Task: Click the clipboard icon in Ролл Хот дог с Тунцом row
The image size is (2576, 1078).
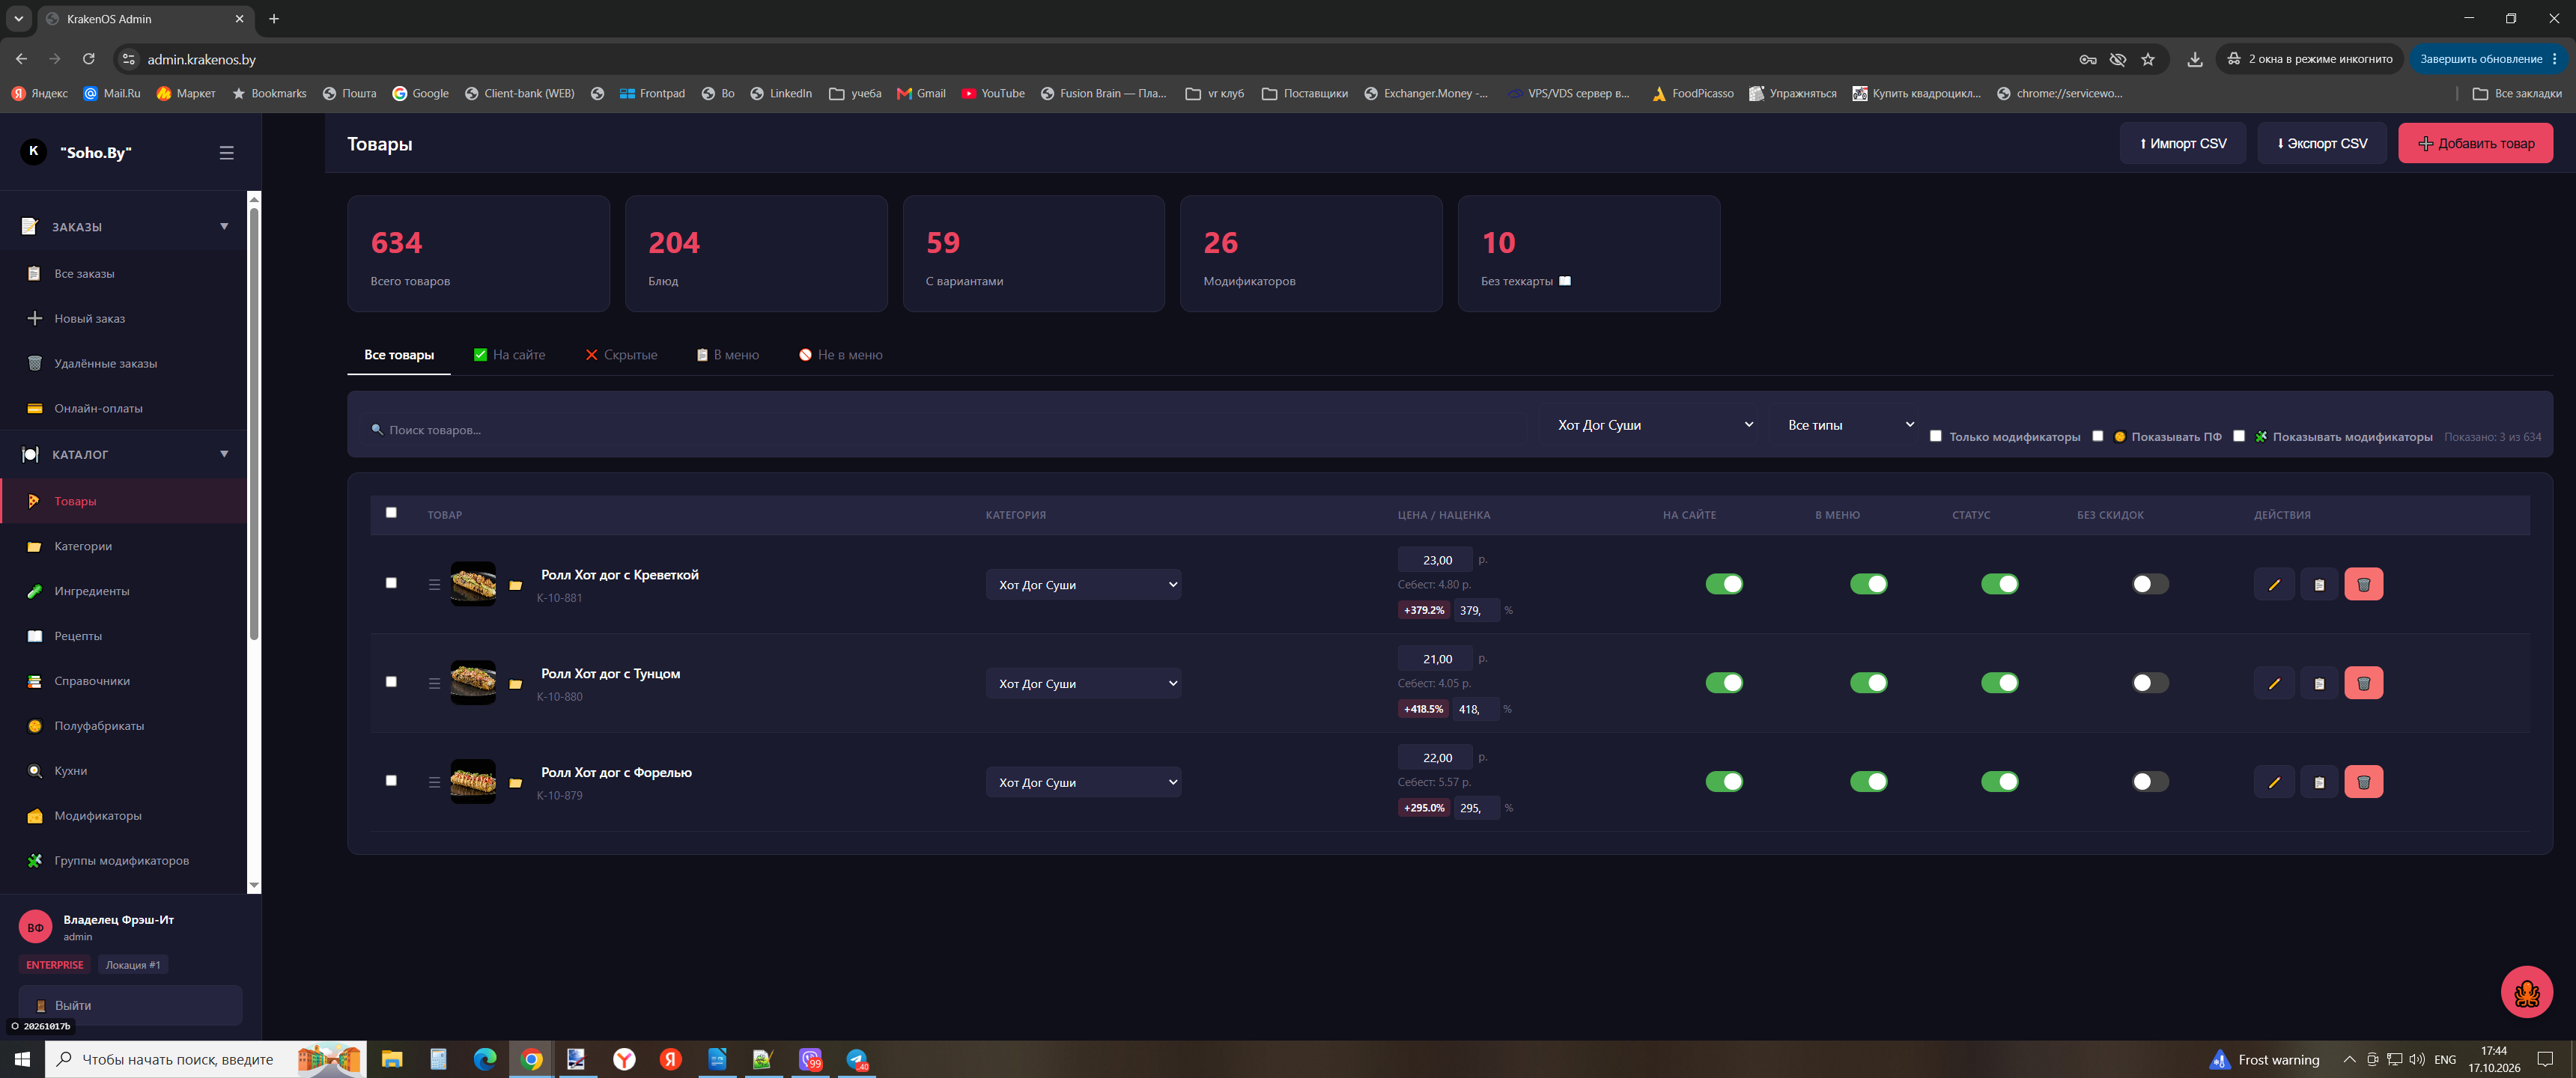Action: [x=2319, y=684]
